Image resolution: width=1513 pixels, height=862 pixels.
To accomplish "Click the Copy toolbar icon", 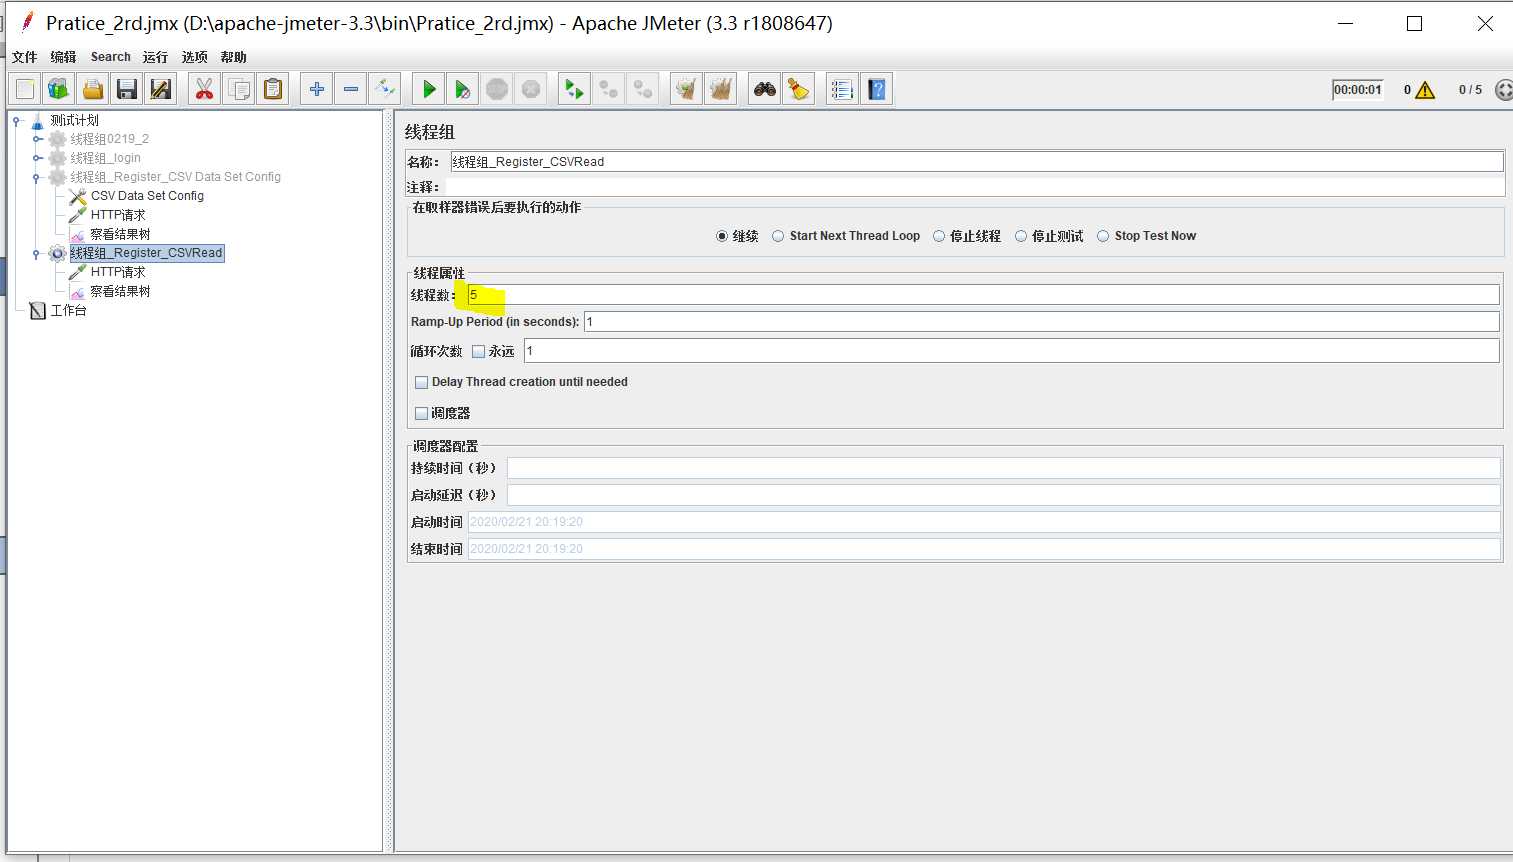I will point(239,89).
